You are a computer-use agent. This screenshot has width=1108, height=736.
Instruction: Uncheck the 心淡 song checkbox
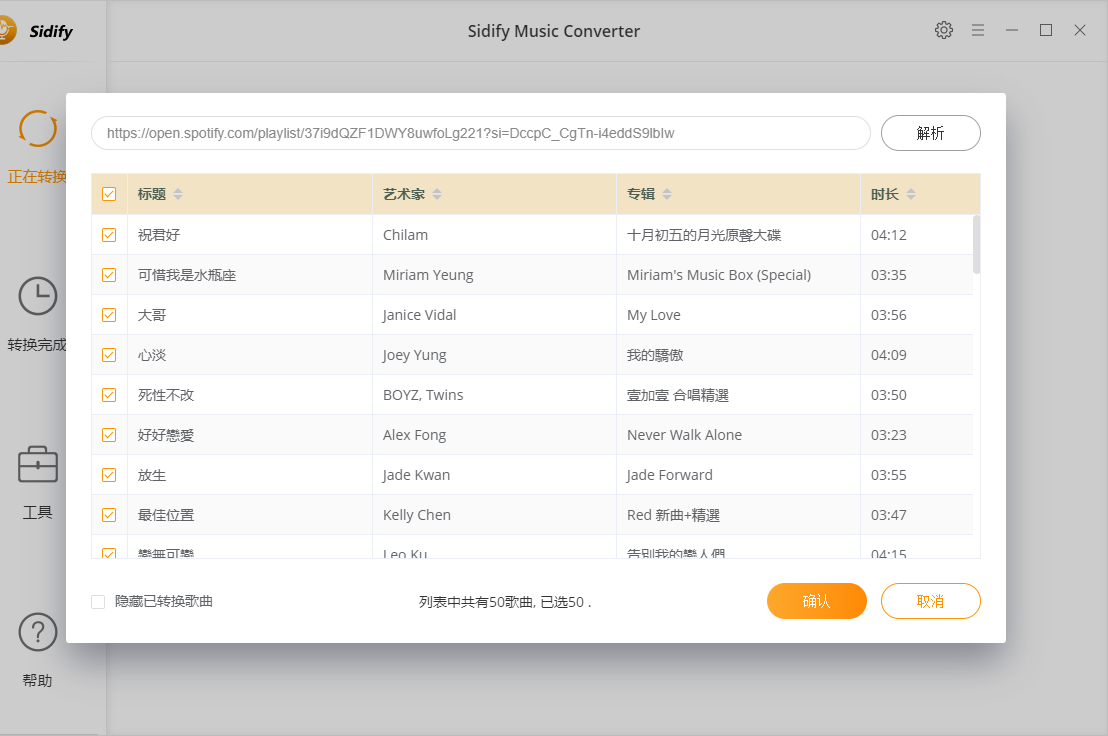pos(109,355)
